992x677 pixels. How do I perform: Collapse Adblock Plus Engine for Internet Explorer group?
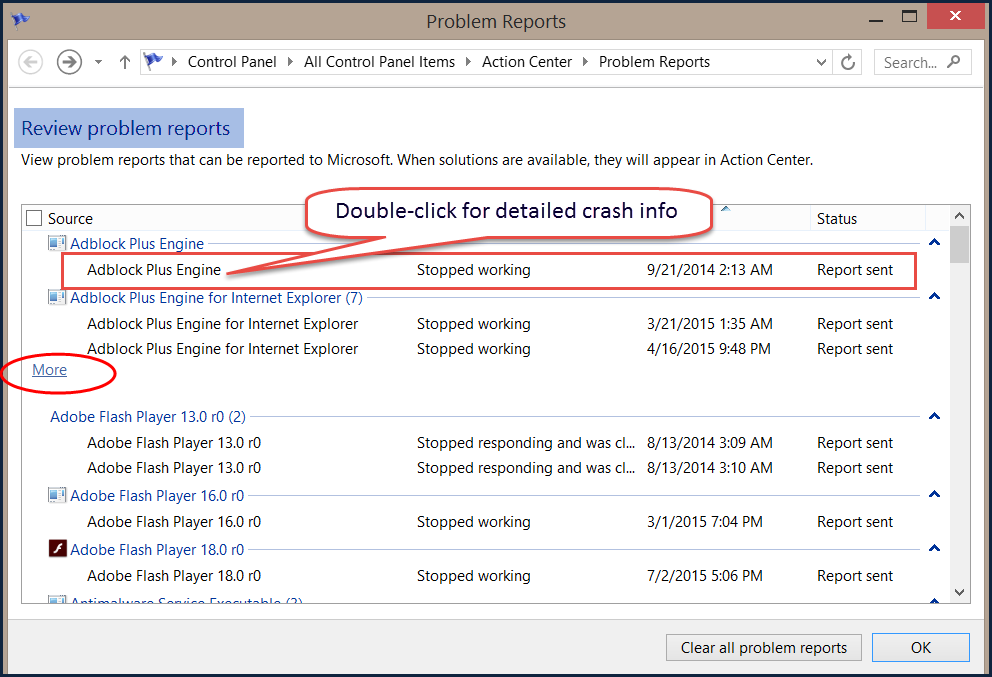(x=934, y=296)
